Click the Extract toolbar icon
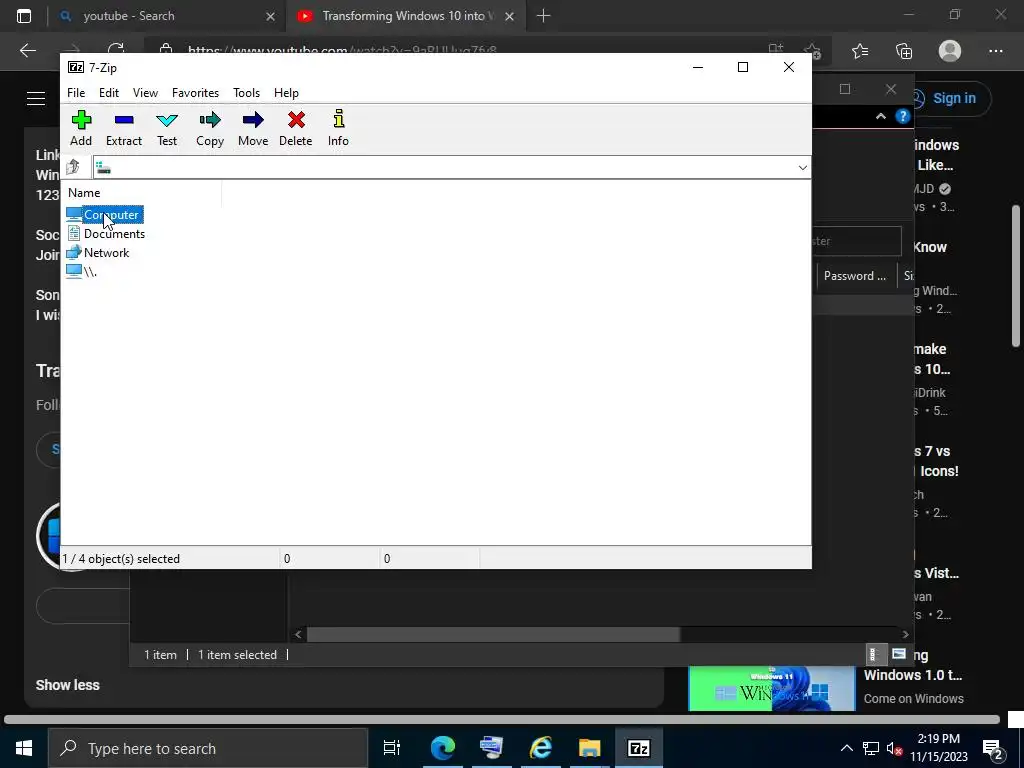This screenshot has width=1024, height=768. (123, 128)
